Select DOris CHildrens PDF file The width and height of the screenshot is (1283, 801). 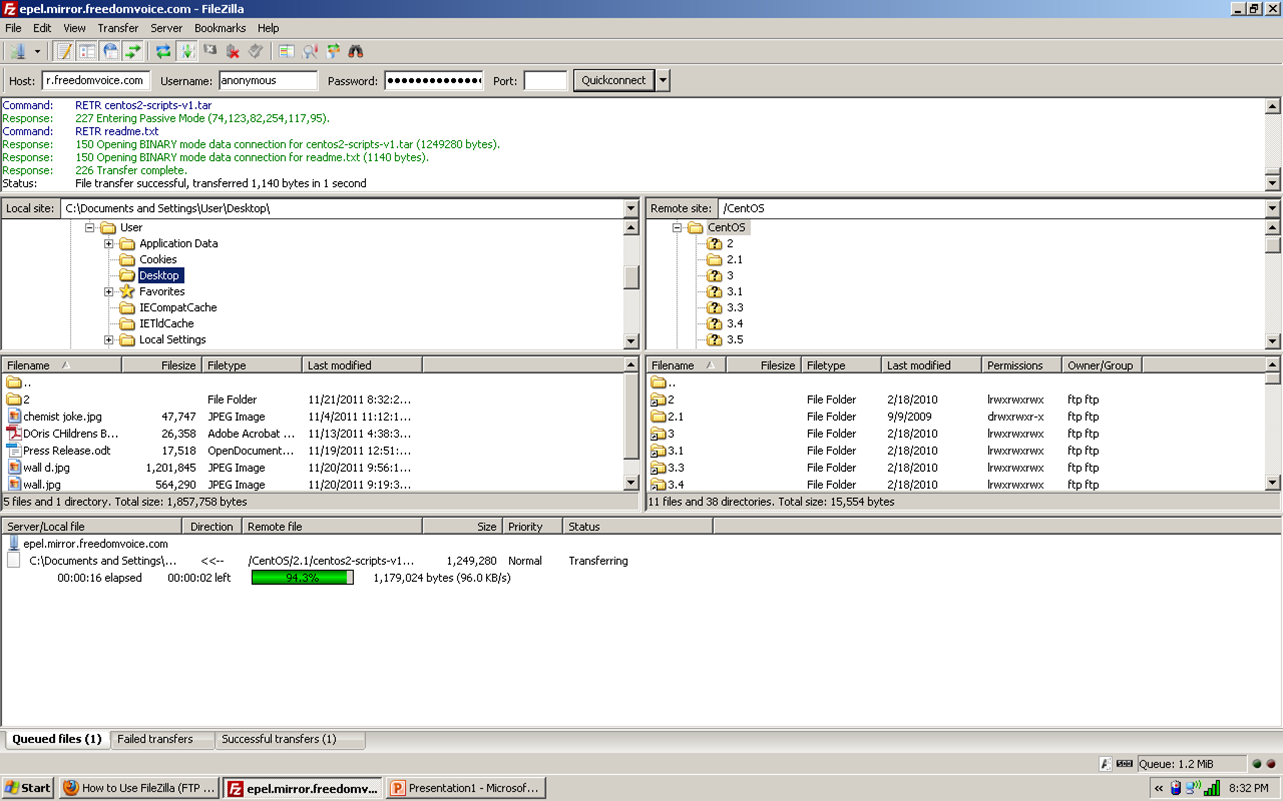click(x=71, y=433)
